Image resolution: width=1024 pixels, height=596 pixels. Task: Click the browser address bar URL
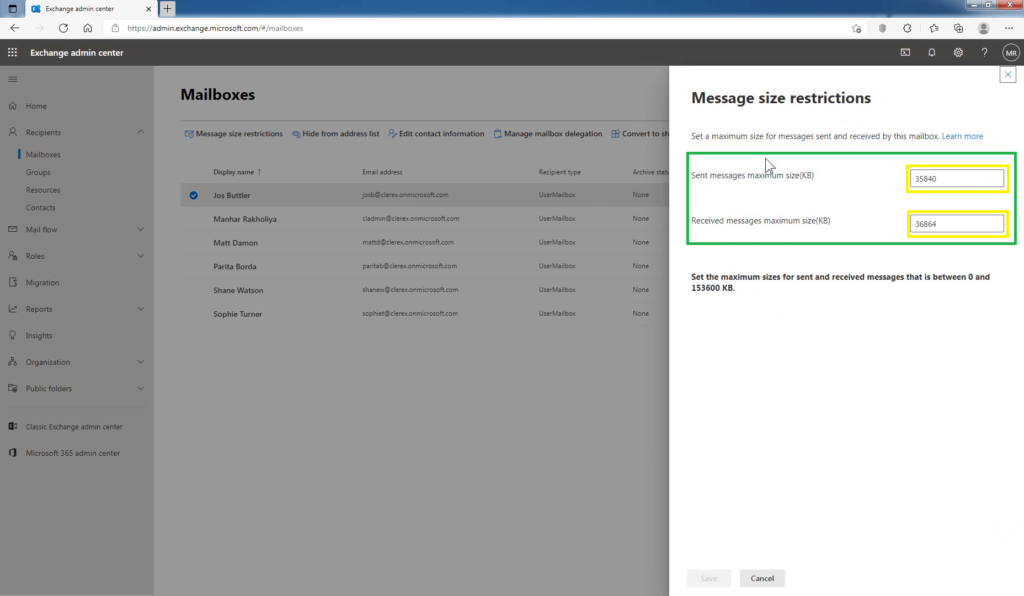(x=215, y=28)
